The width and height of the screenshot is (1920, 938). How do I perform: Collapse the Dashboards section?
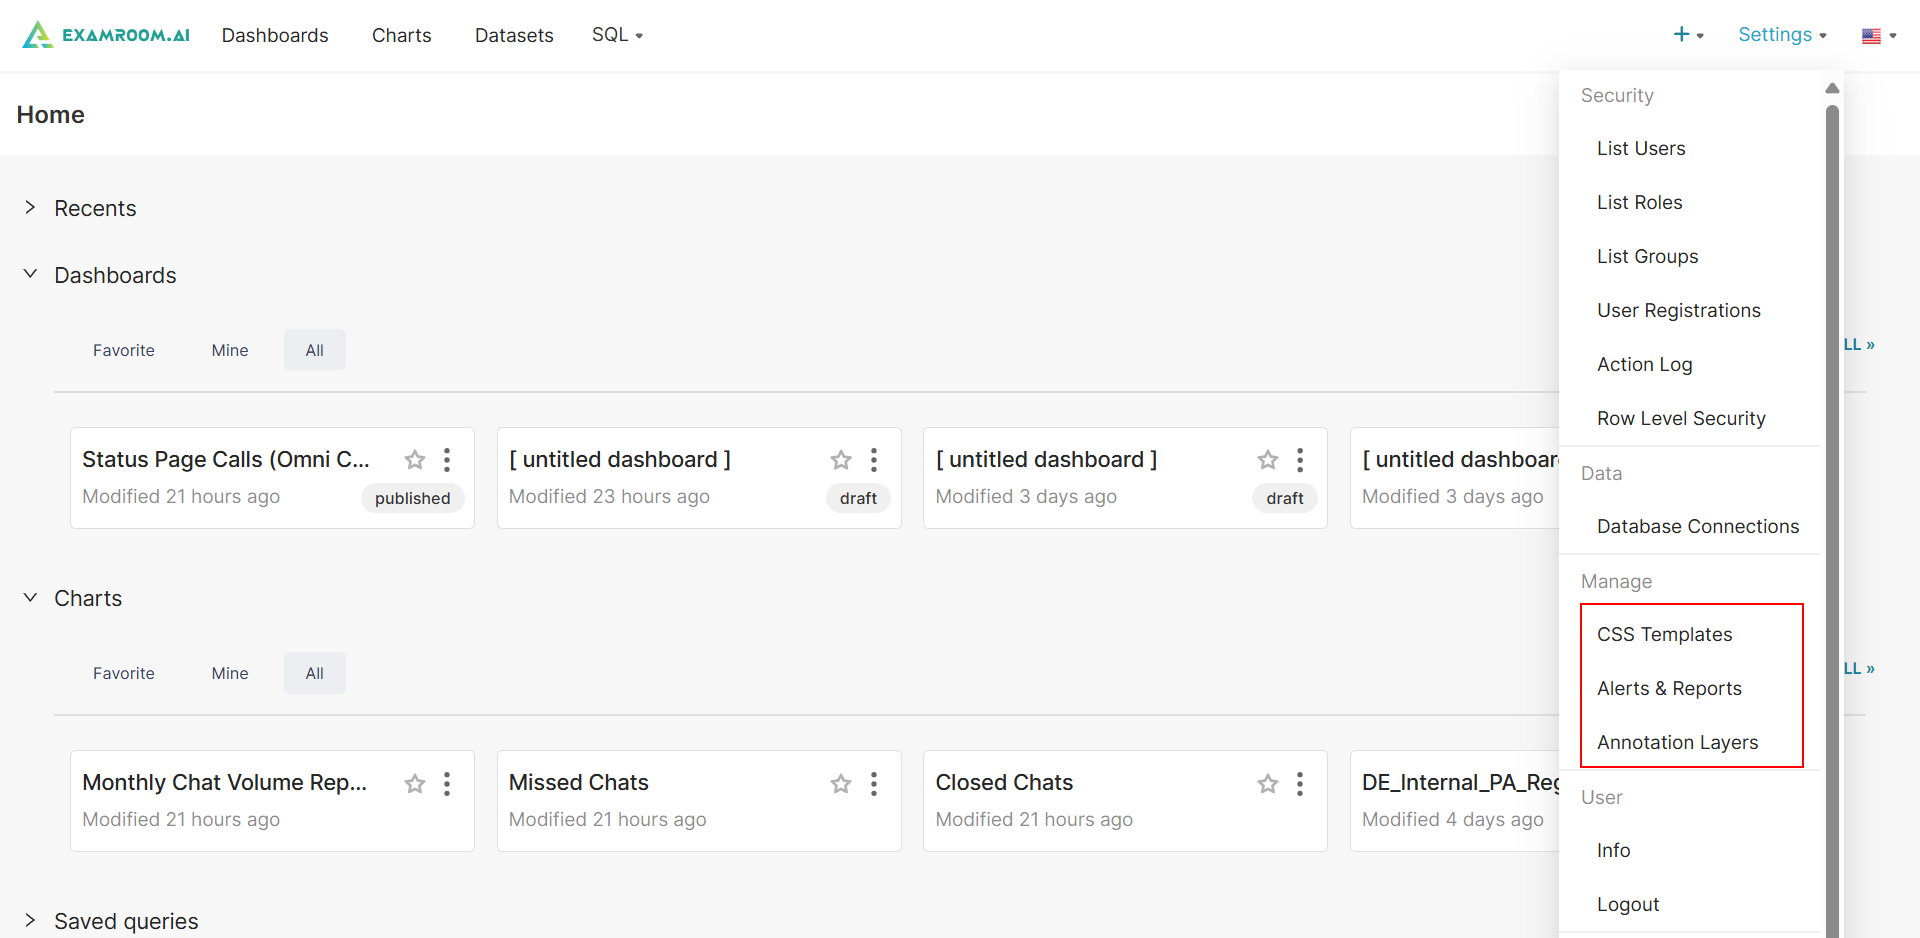tap(31, 275)
